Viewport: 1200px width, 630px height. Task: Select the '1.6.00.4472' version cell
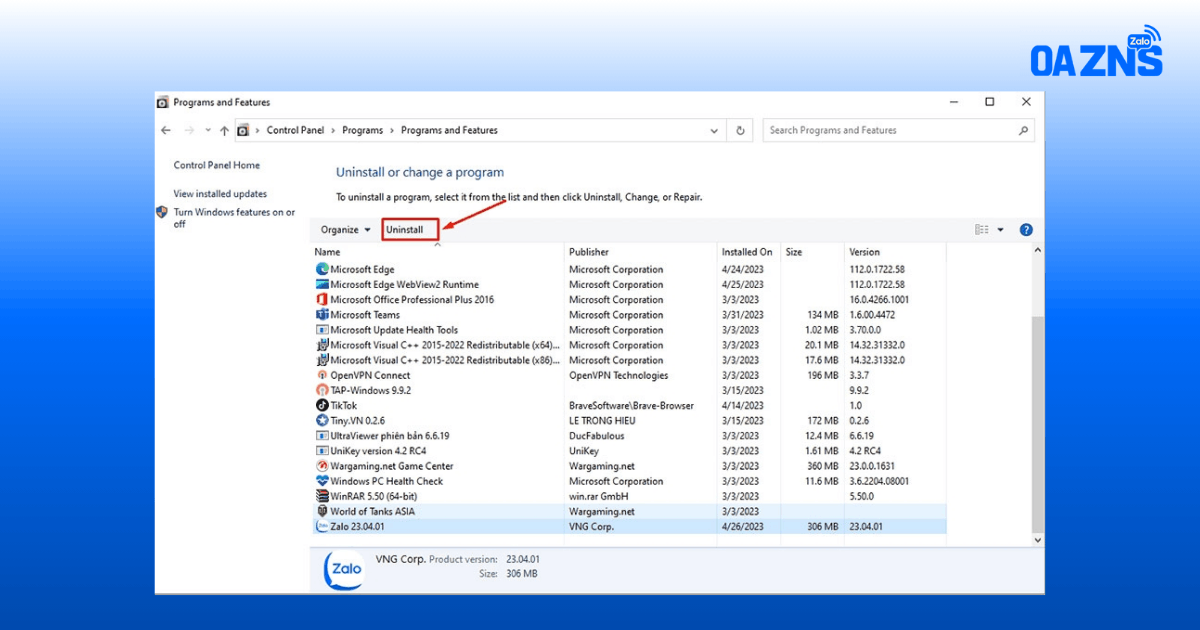pos(873,315)
